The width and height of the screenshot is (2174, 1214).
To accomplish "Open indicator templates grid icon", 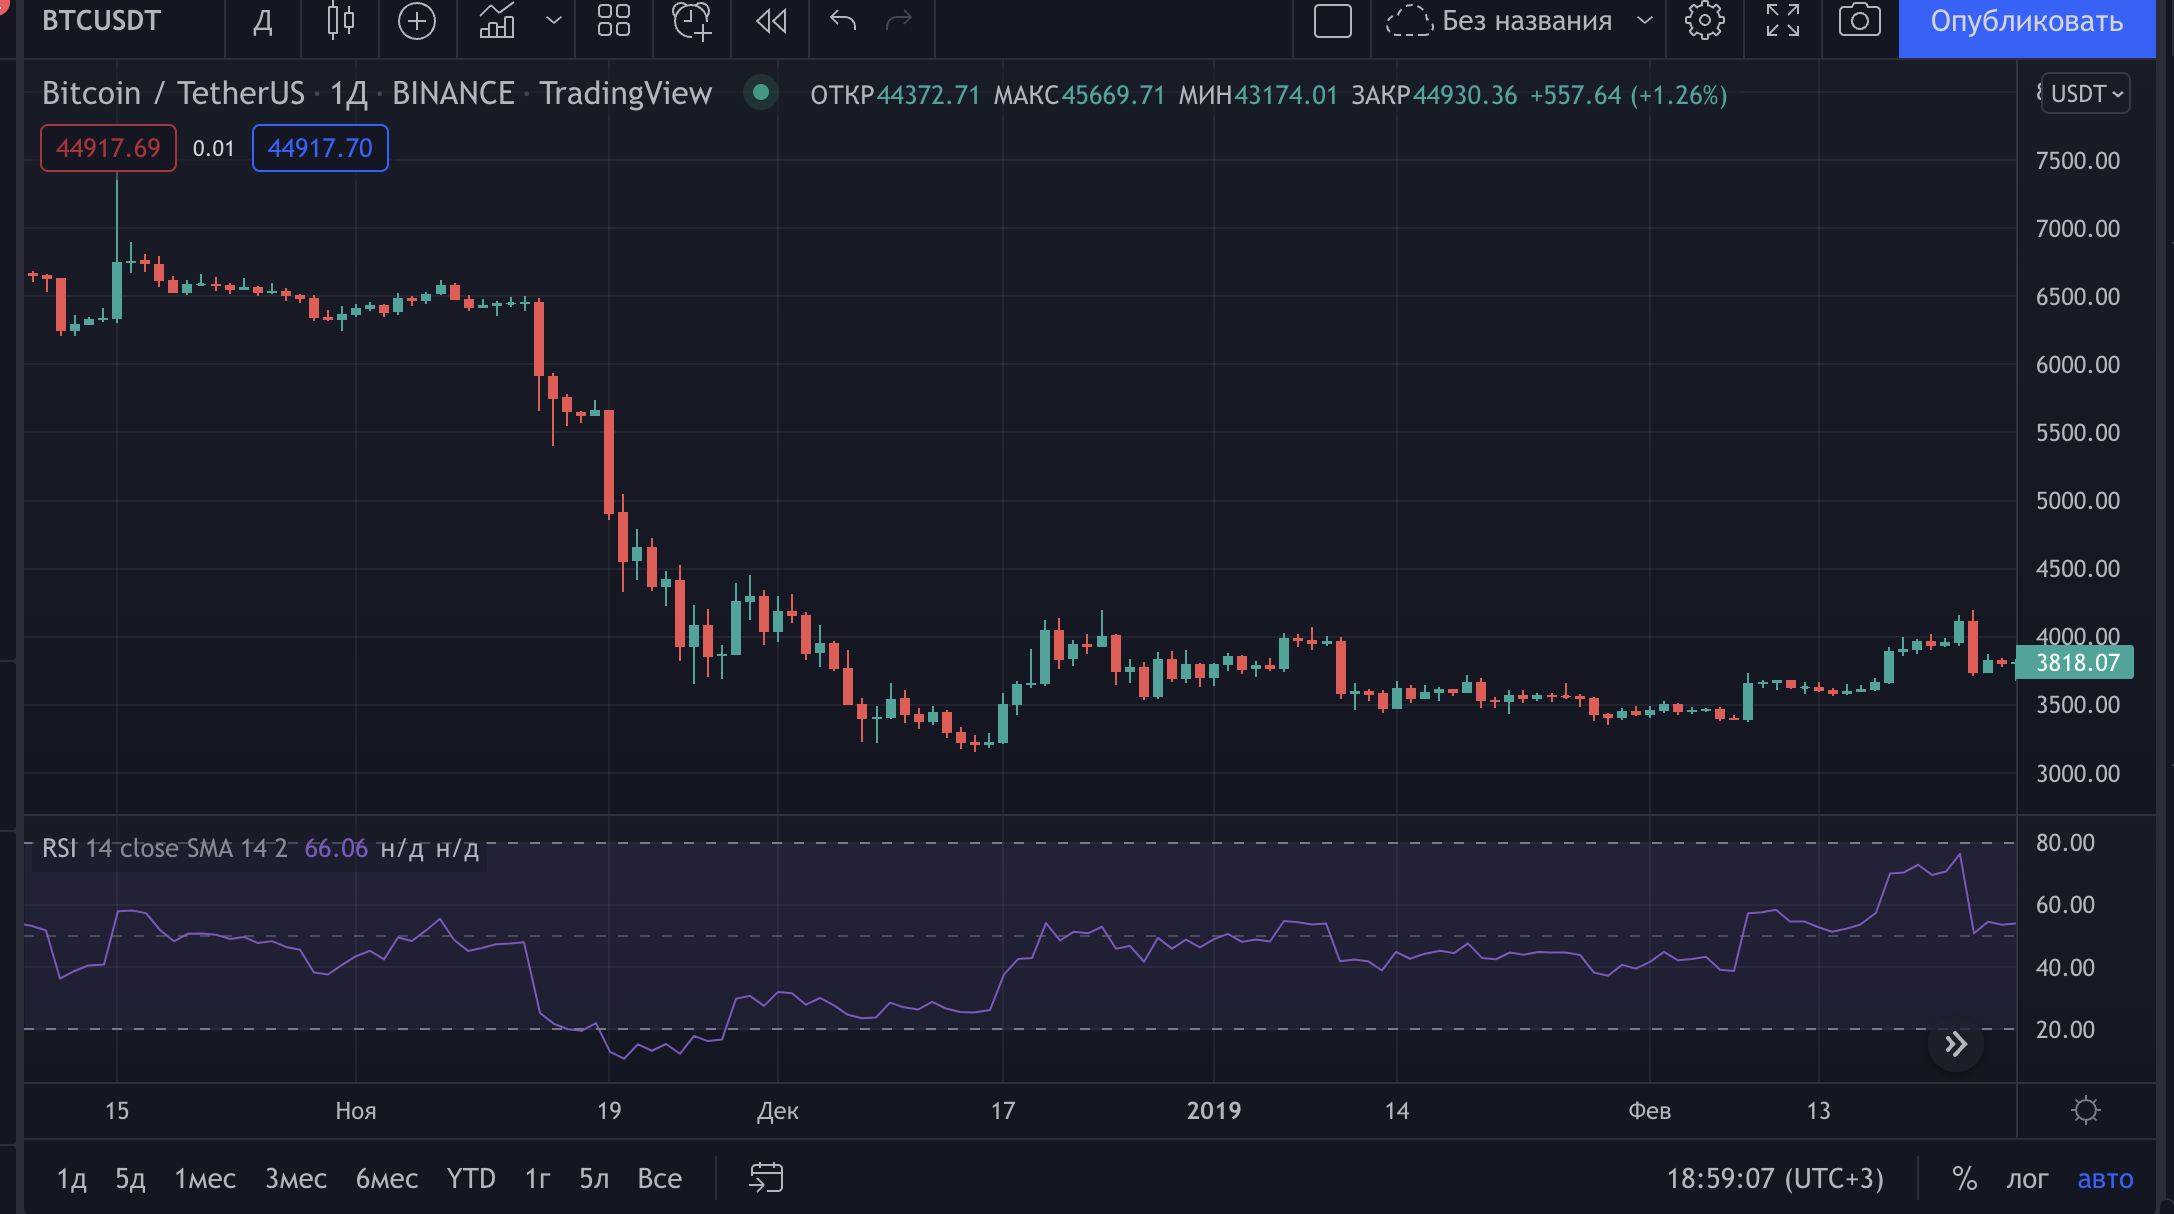I will [613, 21].
